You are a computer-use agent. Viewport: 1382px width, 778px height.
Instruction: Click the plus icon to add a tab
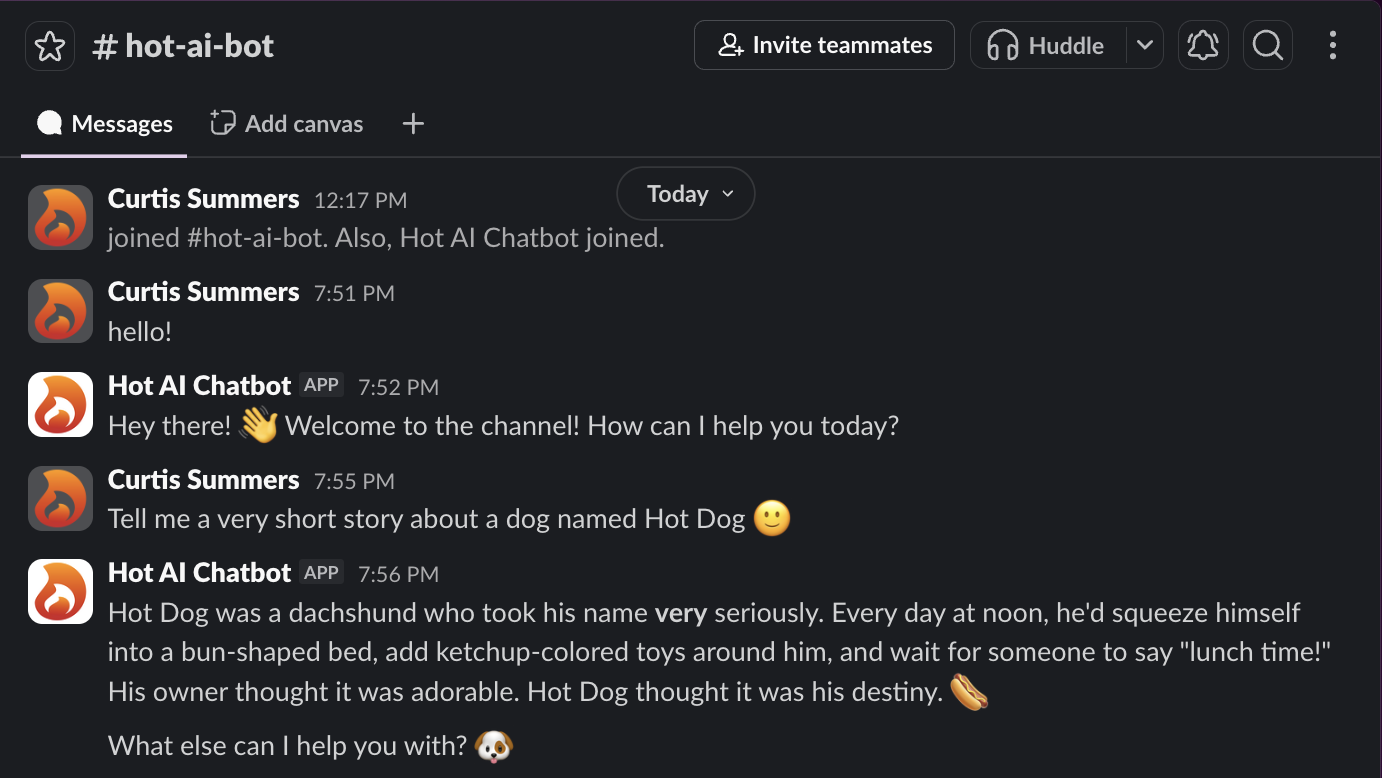[x=413, y=123]
